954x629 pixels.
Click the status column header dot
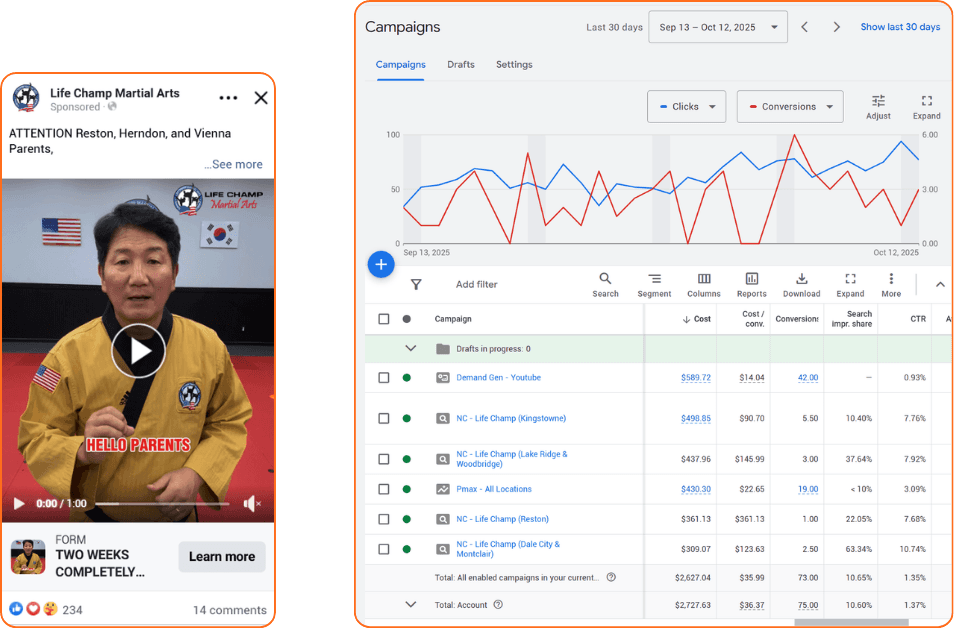coord(406,319)
